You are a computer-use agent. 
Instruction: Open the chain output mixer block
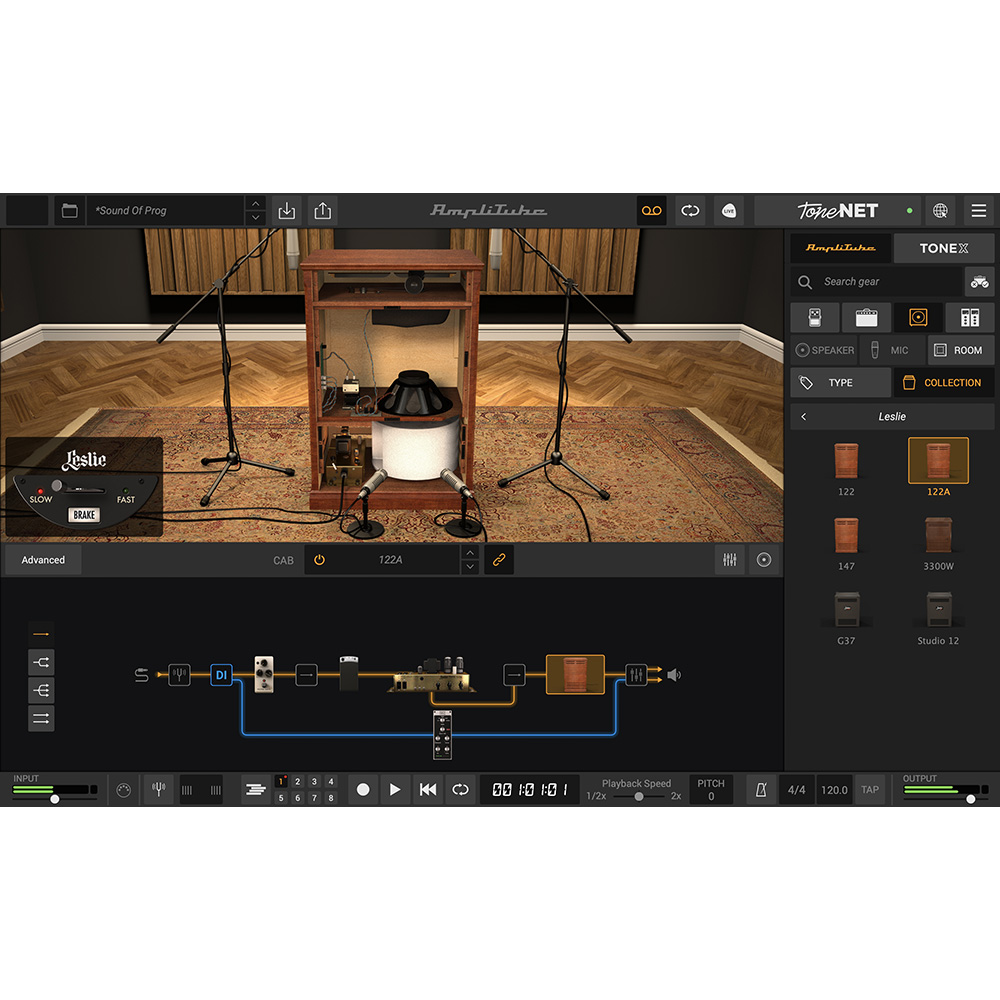(636, 674)
